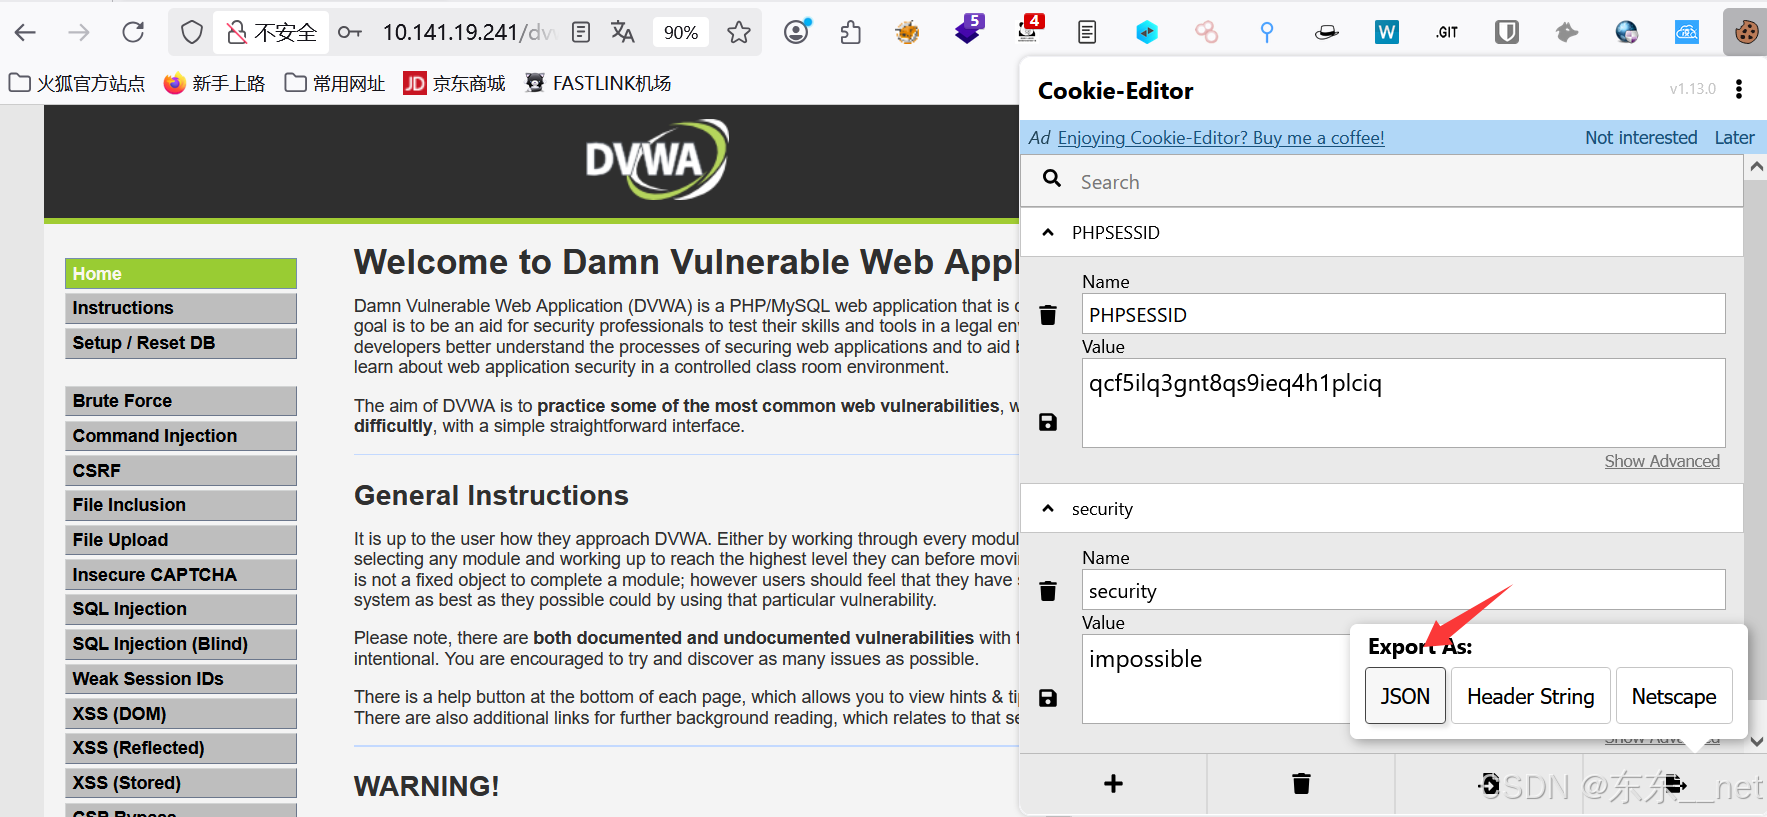Open the File Inclusion module

[181, 505]
